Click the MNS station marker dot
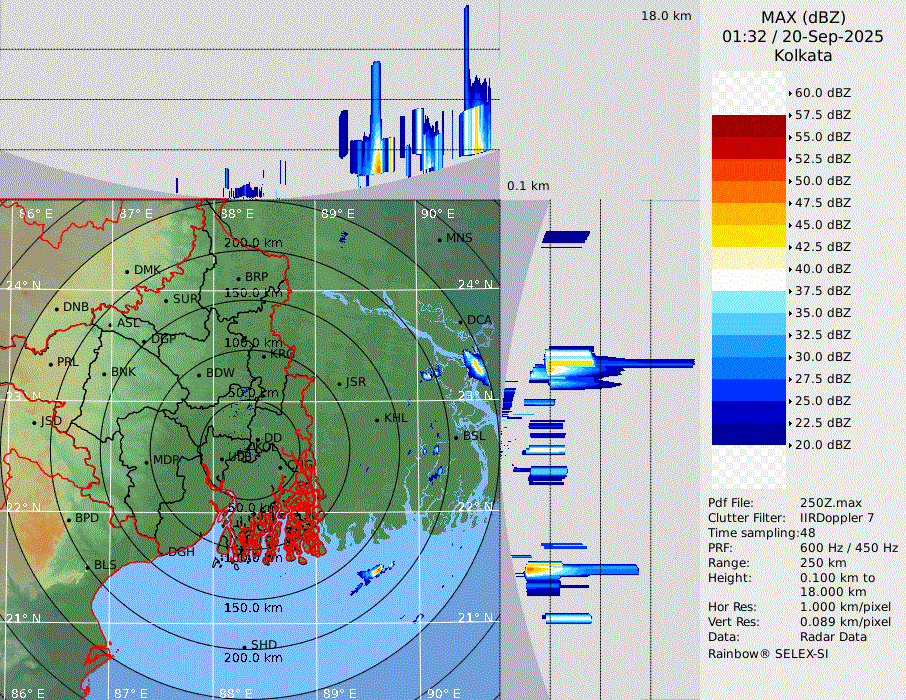906x700 pixels. click(x=439, y=239)
